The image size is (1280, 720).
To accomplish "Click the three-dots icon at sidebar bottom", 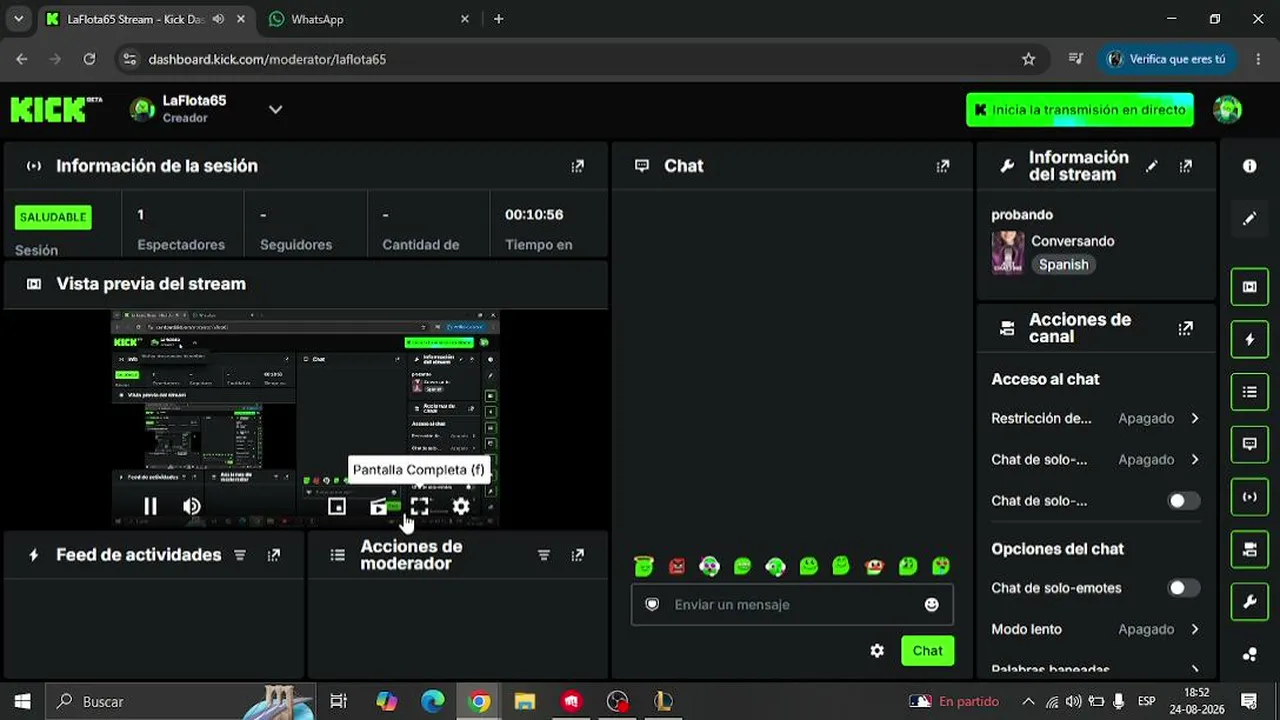I will [1249, 654].
